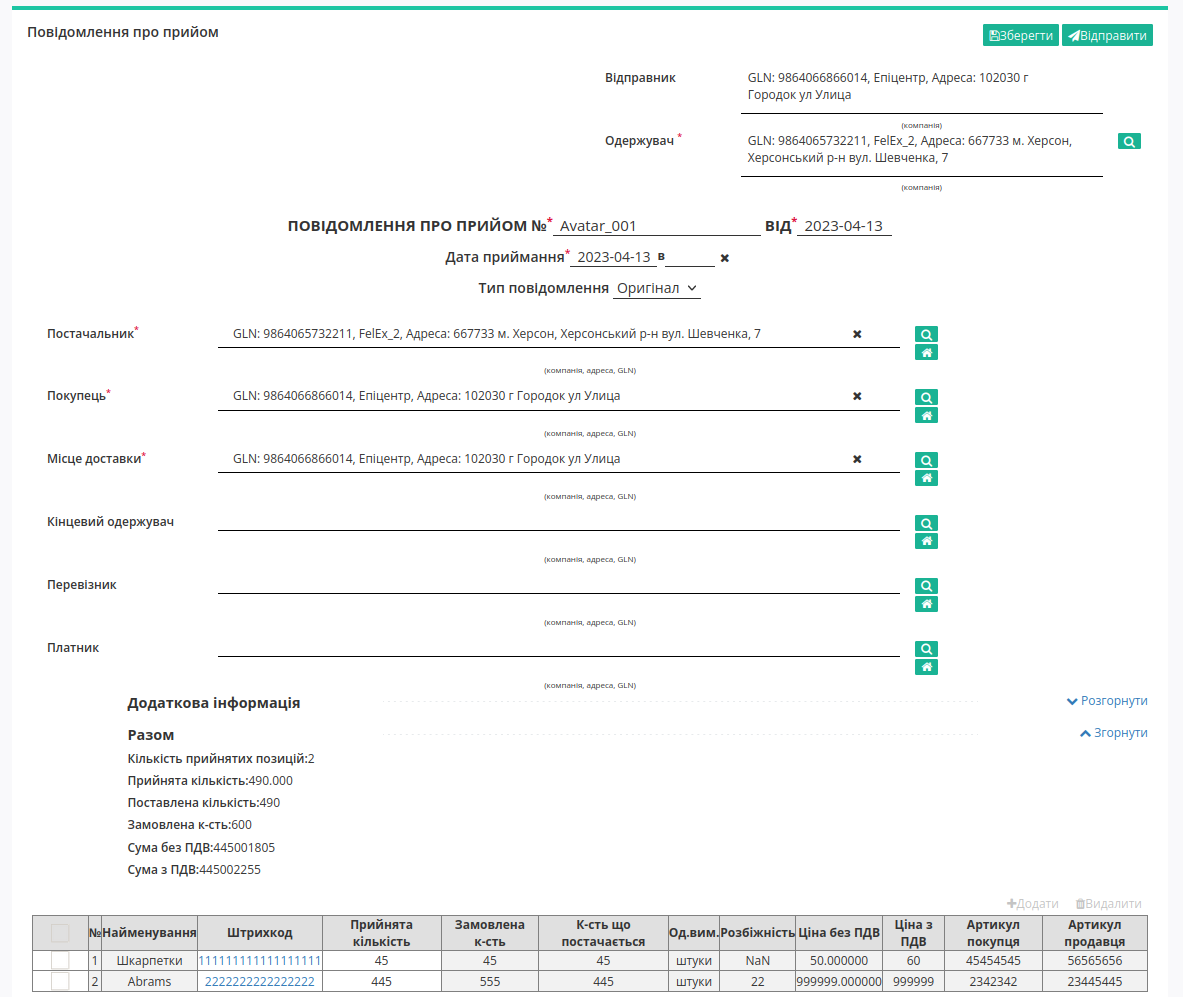Click home icon beside Платник field
This screenshot has height=997, width=1183.
926,667
